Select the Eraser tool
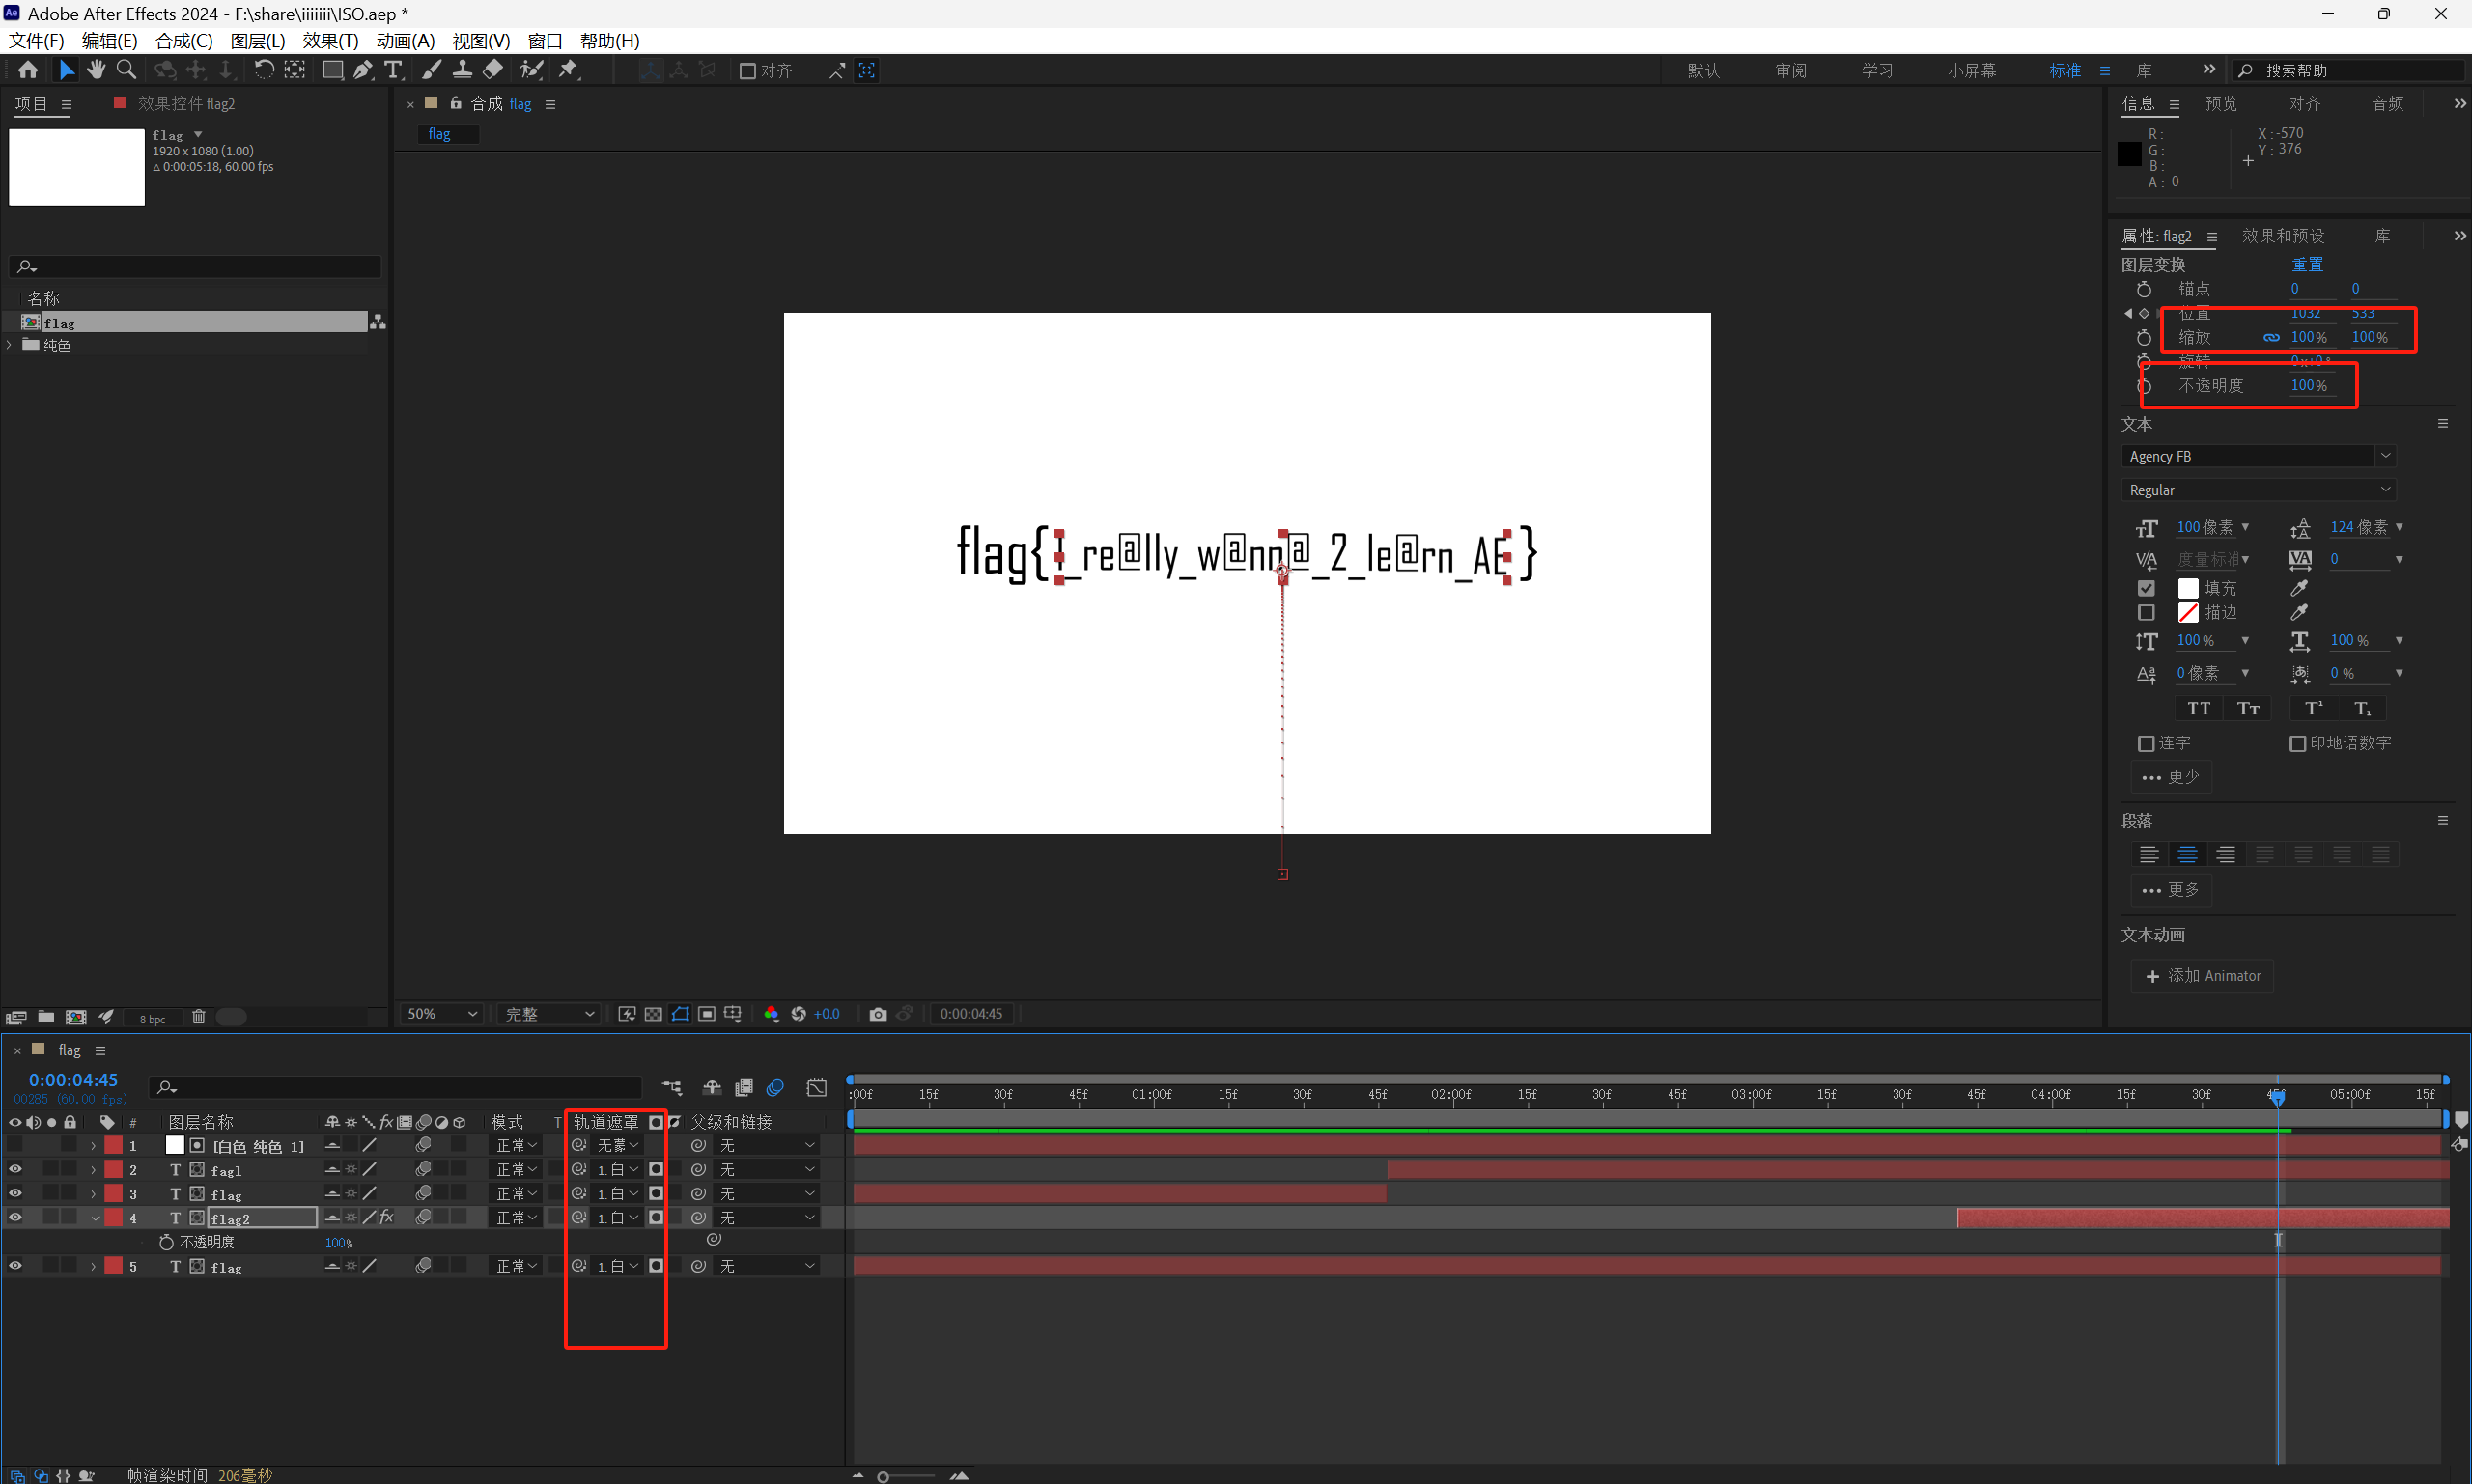This screenshot has height=1484, width=2472. [493, 70]
